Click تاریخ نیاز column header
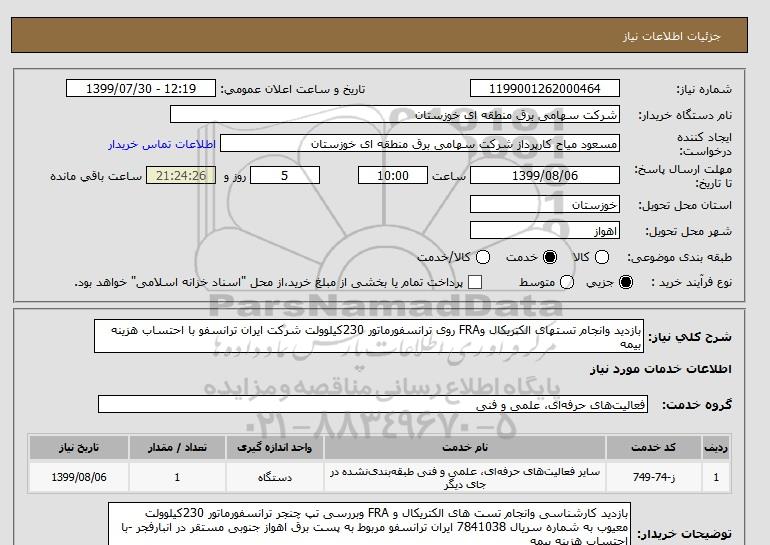Viewport: 770px width, 545px height. (x=79, y=447)
